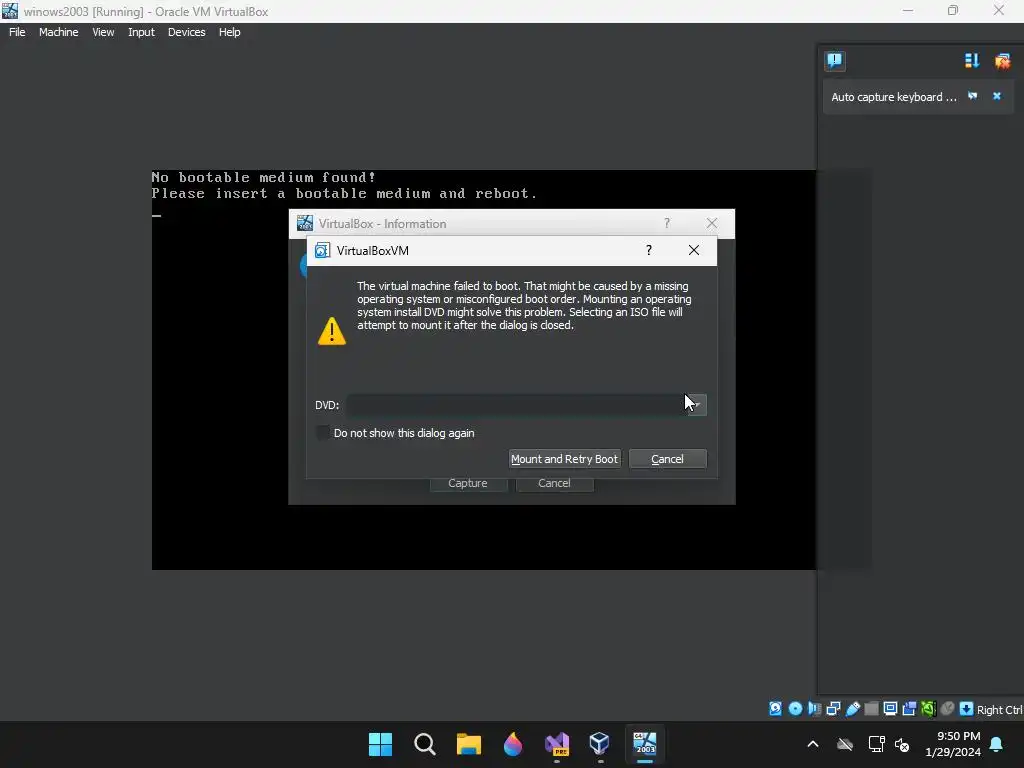Select the Auto capture keyboard notification text
1024x768 pixels.
pyautogui.click(x=893, y=97)
